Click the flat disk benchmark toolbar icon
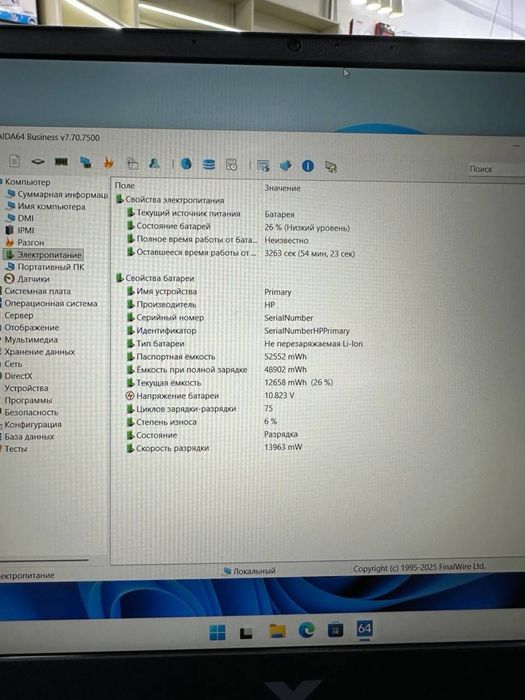Viewport: 525px width, 700px height. (38, 161)
